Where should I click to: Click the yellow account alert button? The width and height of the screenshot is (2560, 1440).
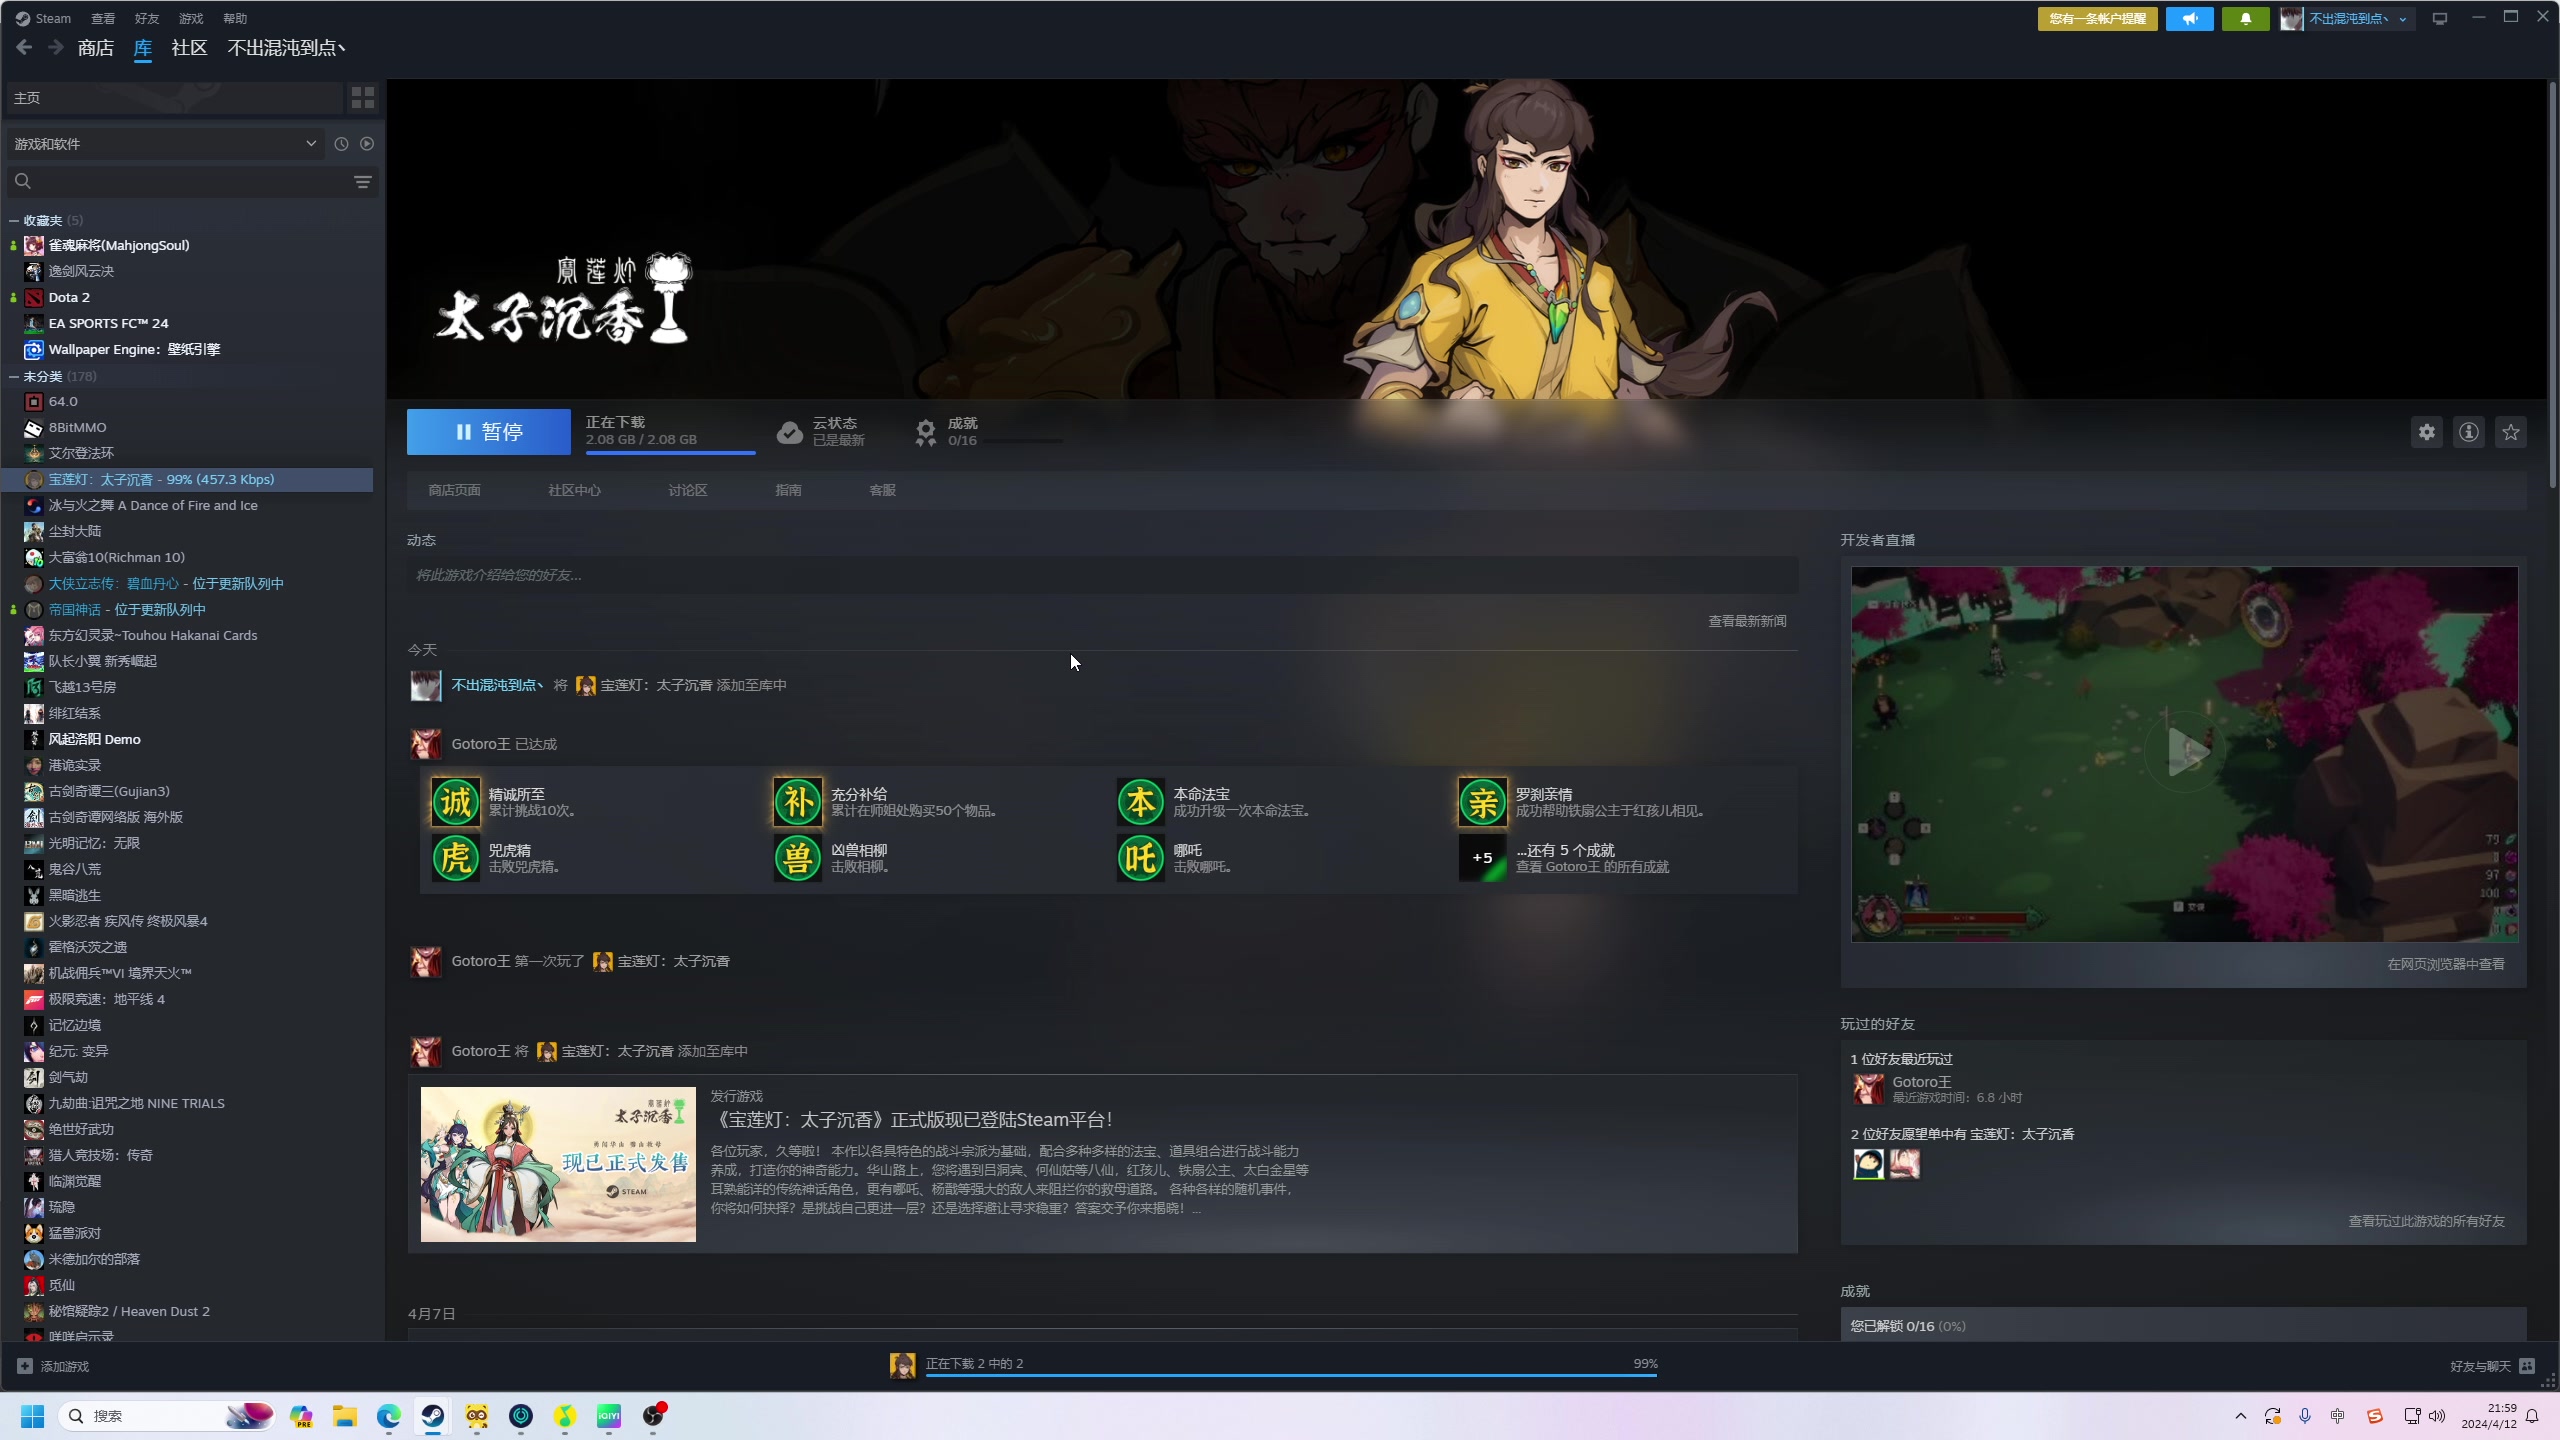(2098, 18)
